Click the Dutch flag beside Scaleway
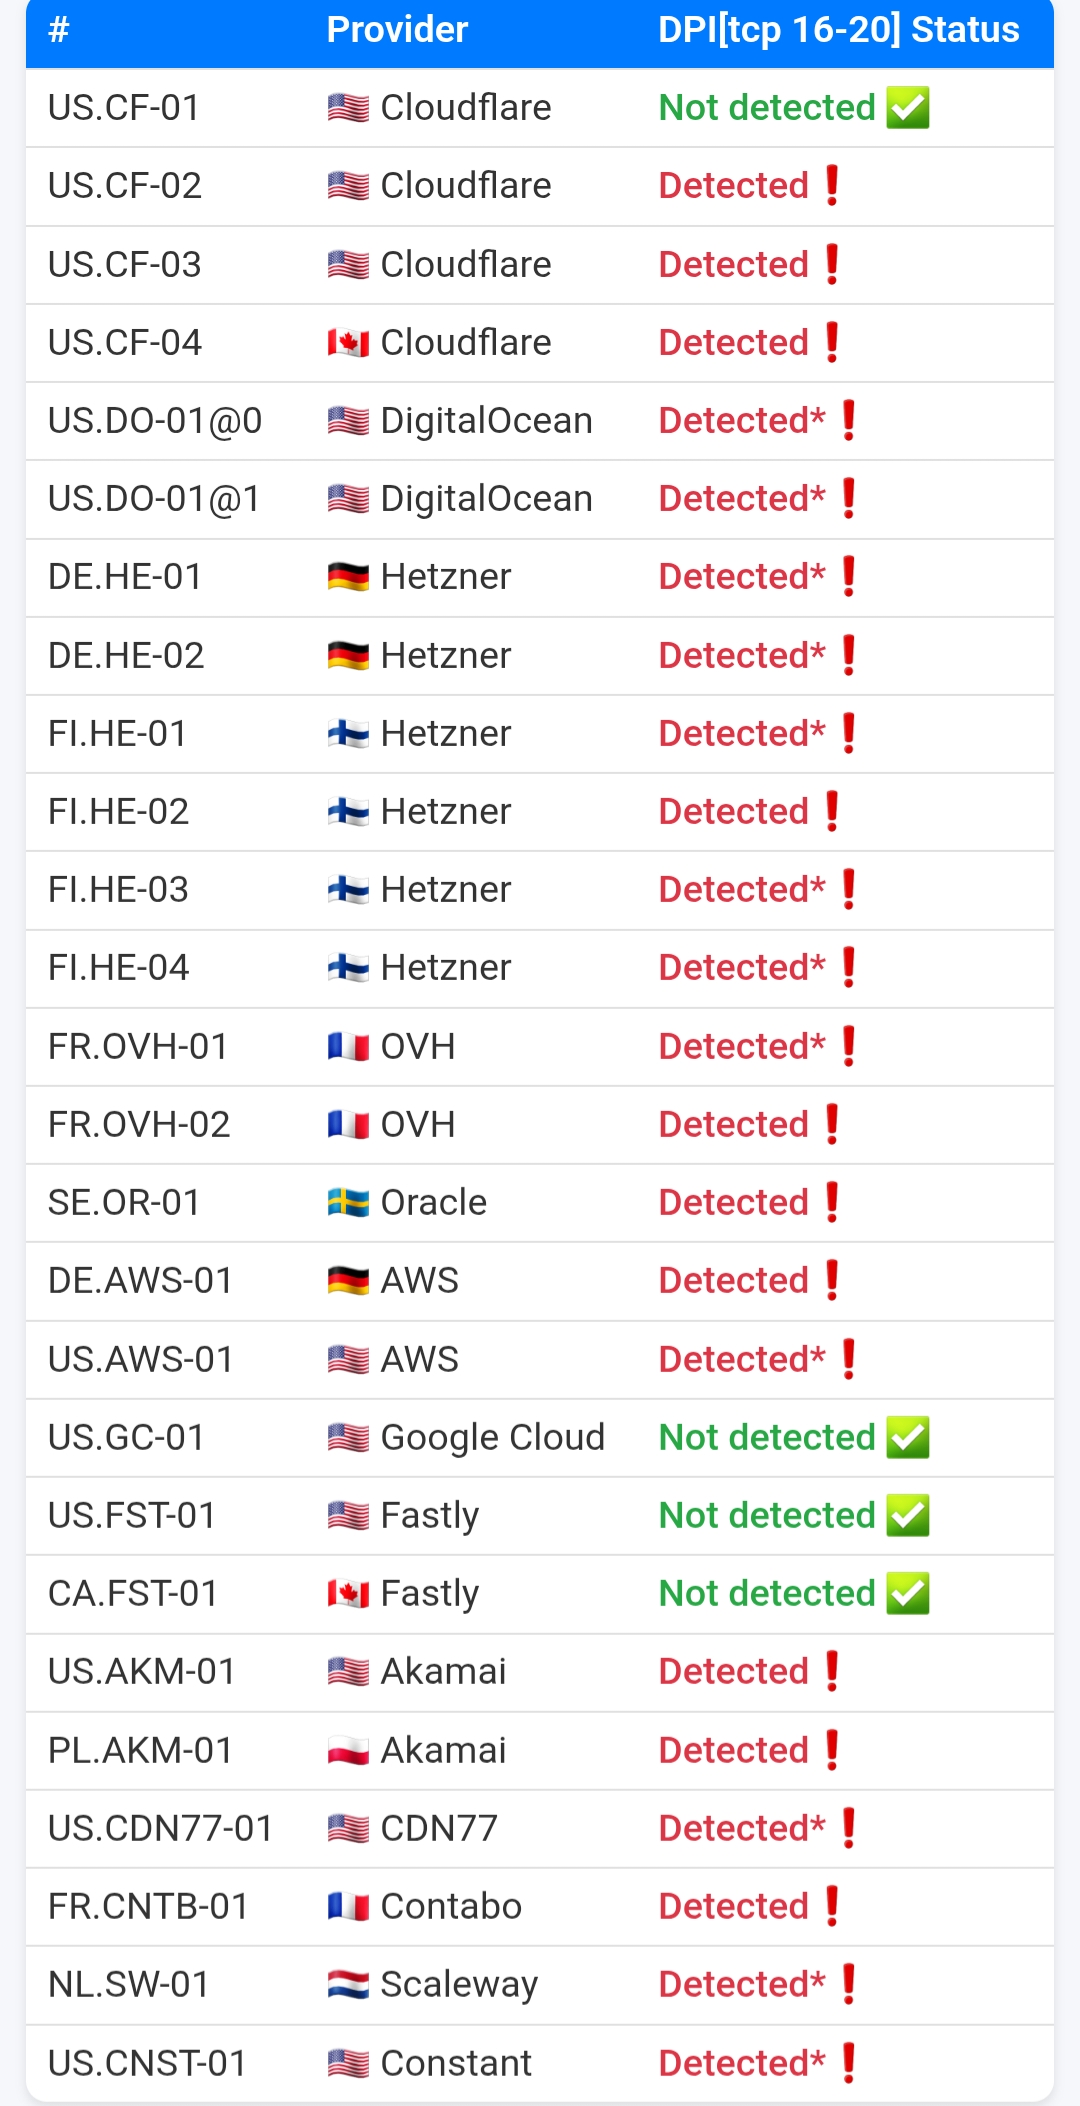This screenshot has width=1080, height=2106. point(348,1985)
